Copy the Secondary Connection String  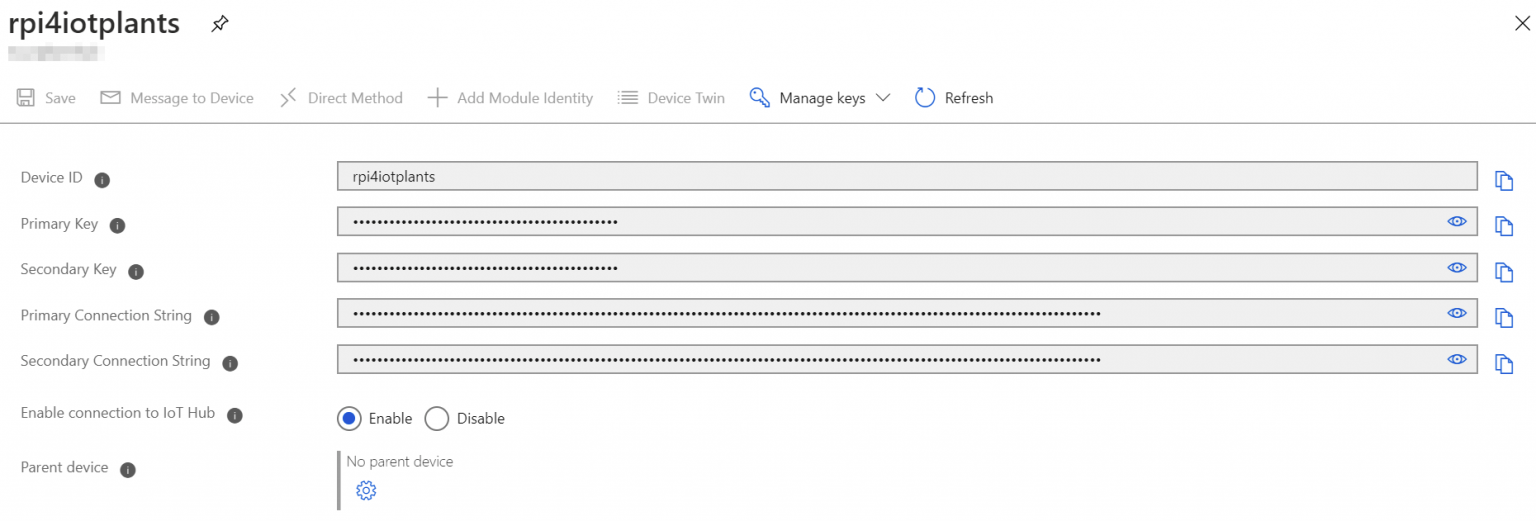[1504, 364]
